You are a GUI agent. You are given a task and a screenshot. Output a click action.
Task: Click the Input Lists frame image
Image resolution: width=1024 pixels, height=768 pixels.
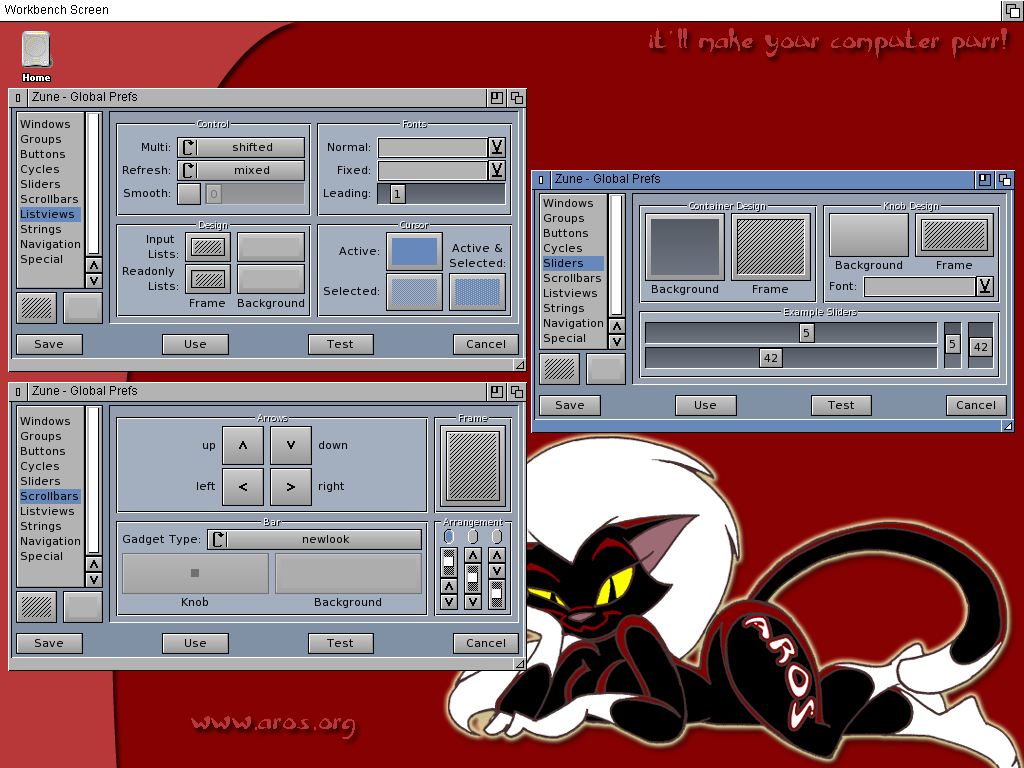(x=208, y=247)
